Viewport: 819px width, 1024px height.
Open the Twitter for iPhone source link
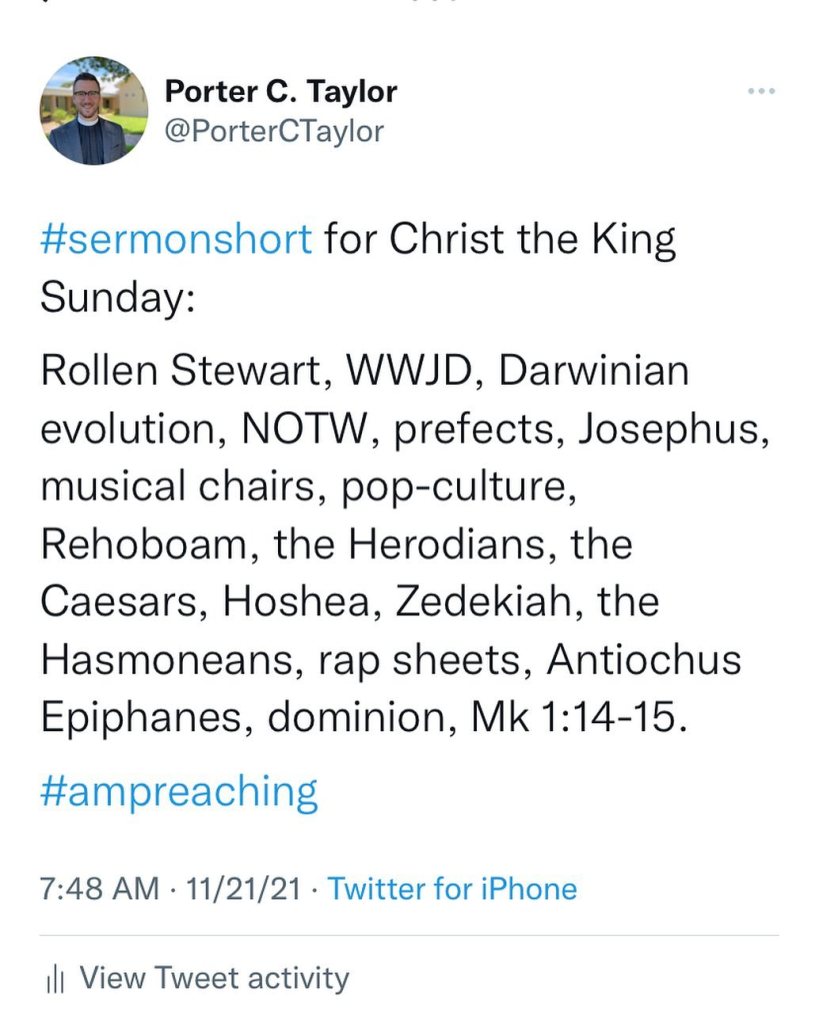coord(452,888)
